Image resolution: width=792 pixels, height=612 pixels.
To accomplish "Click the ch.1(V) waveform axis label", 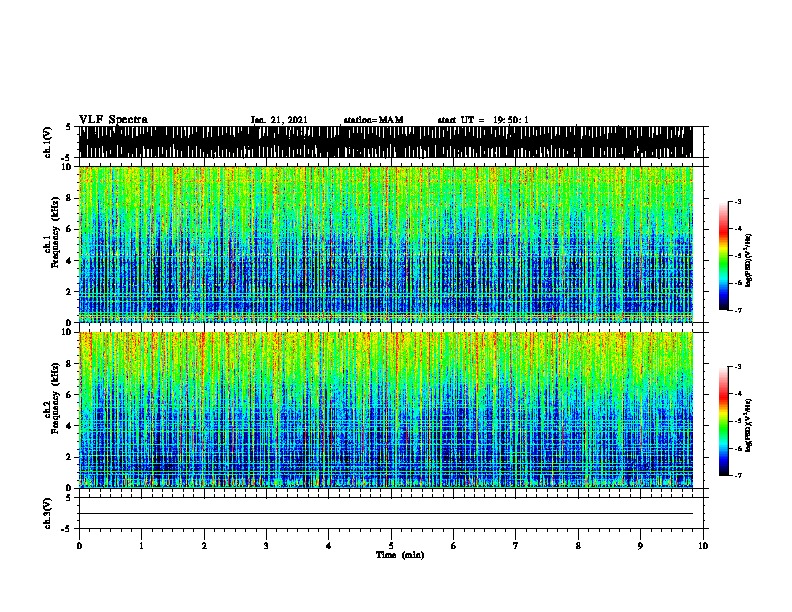I will [47, 142].
